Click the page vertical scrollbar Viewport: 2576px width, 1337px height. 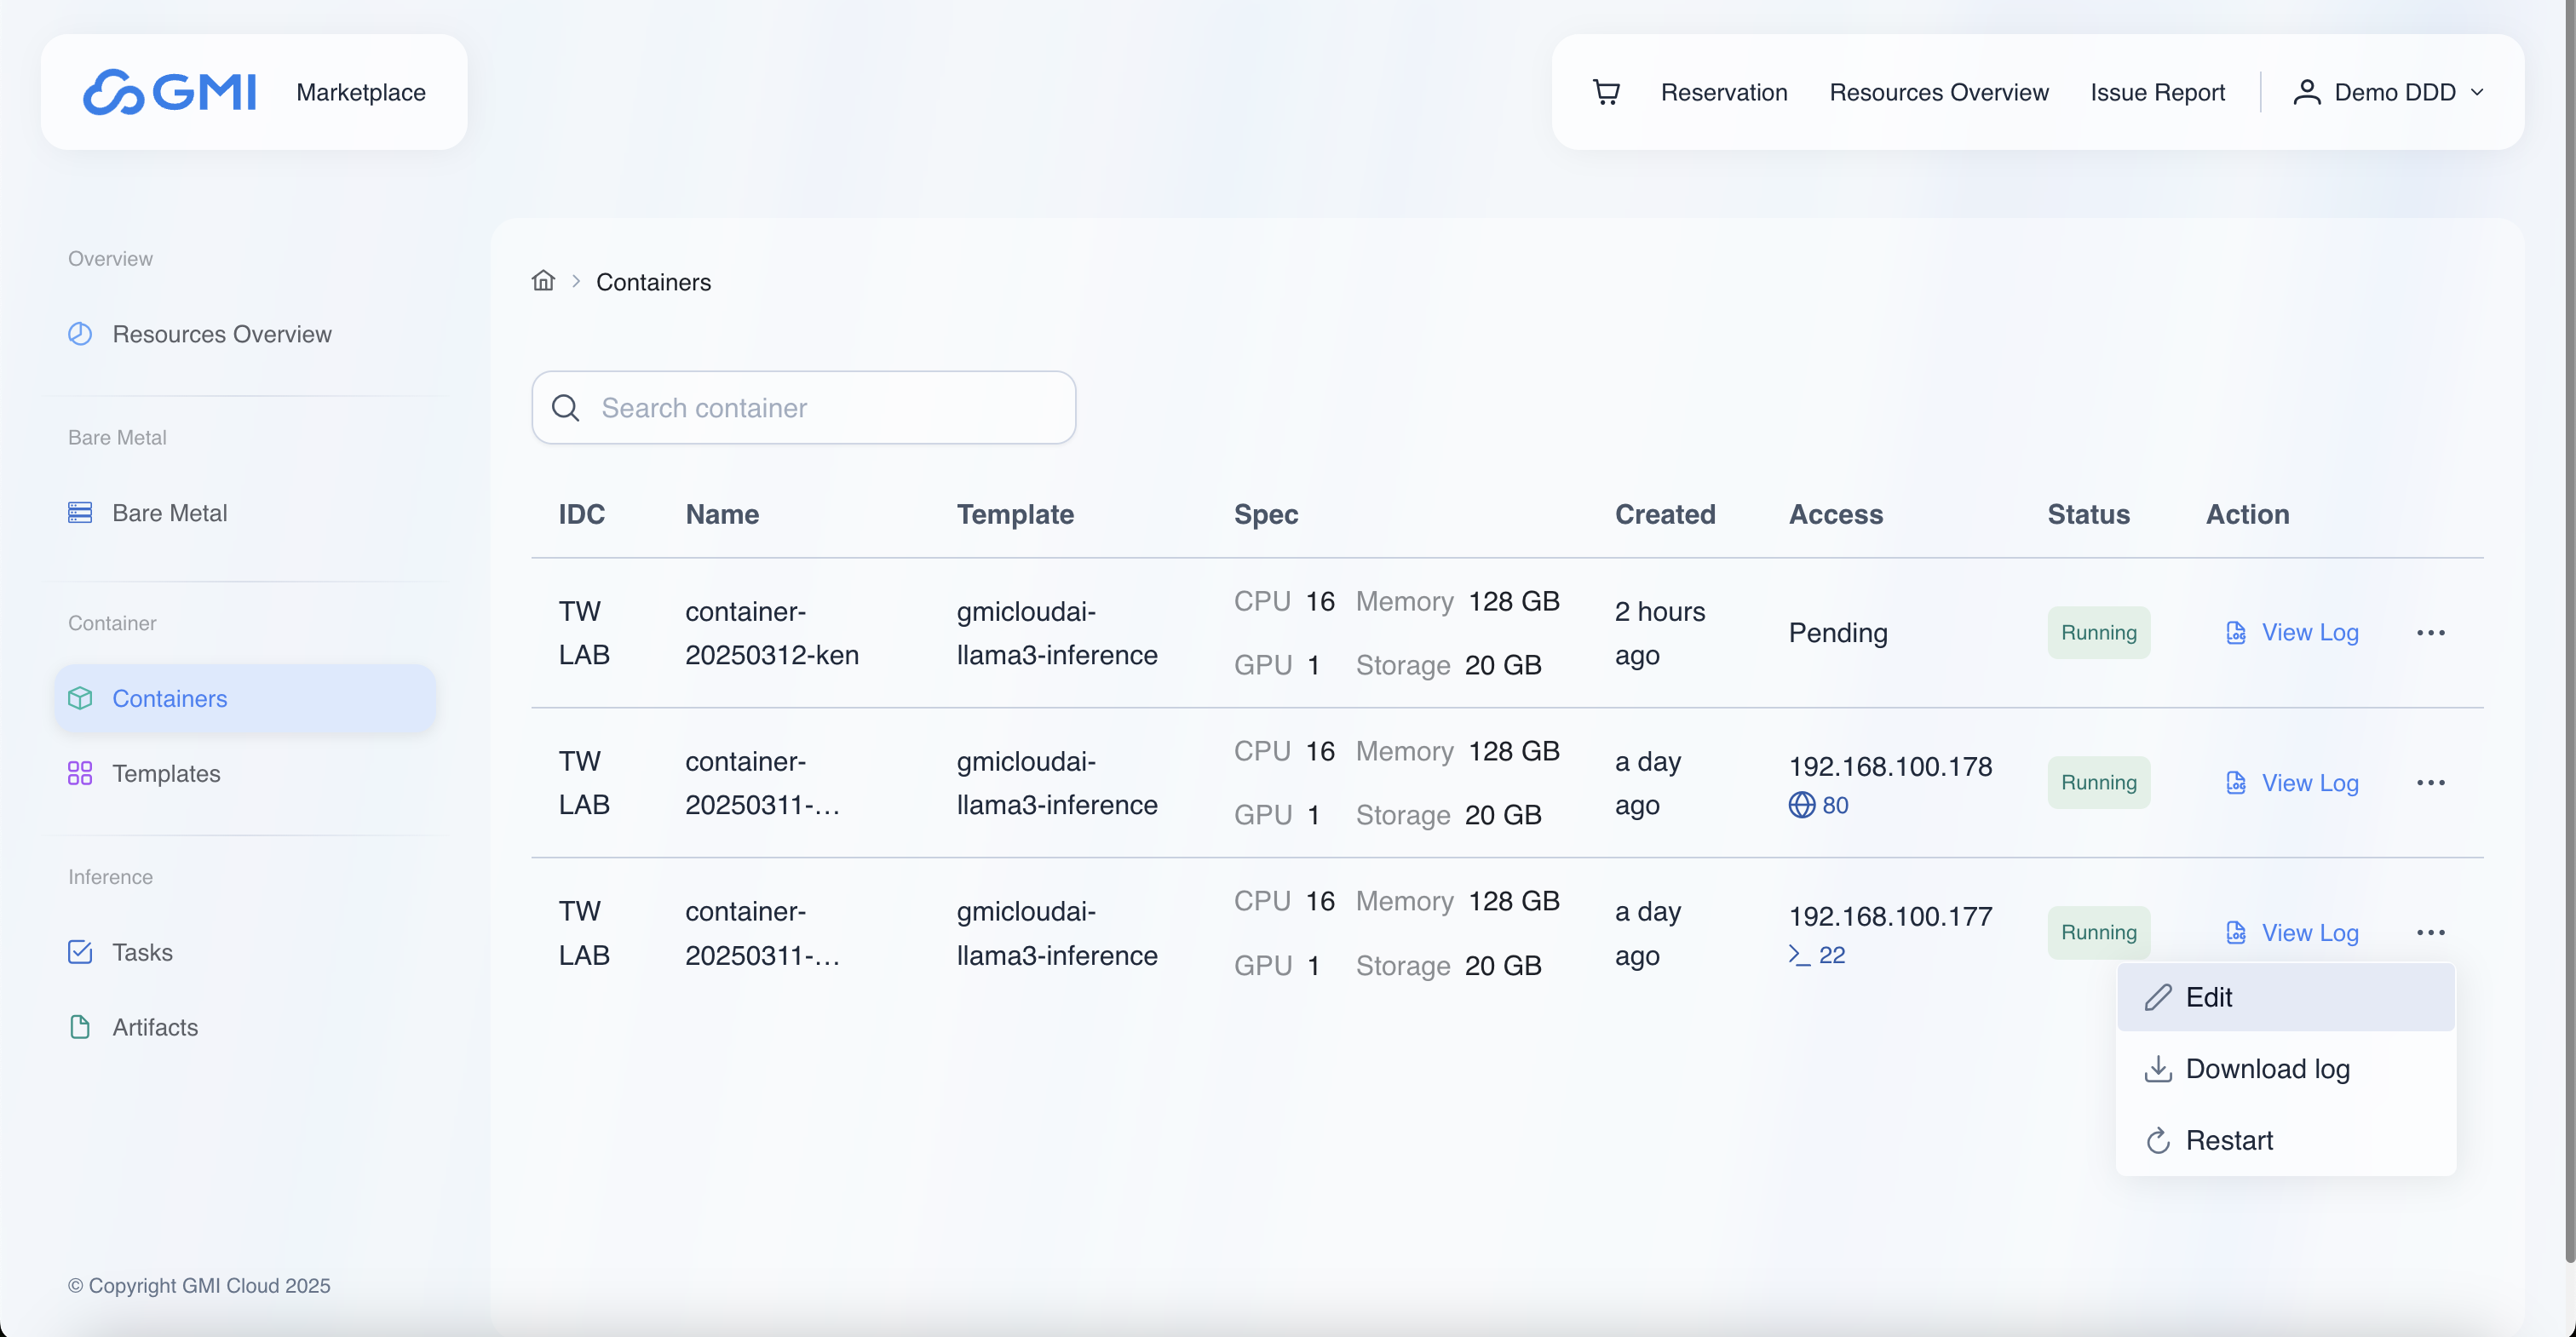2569,630
